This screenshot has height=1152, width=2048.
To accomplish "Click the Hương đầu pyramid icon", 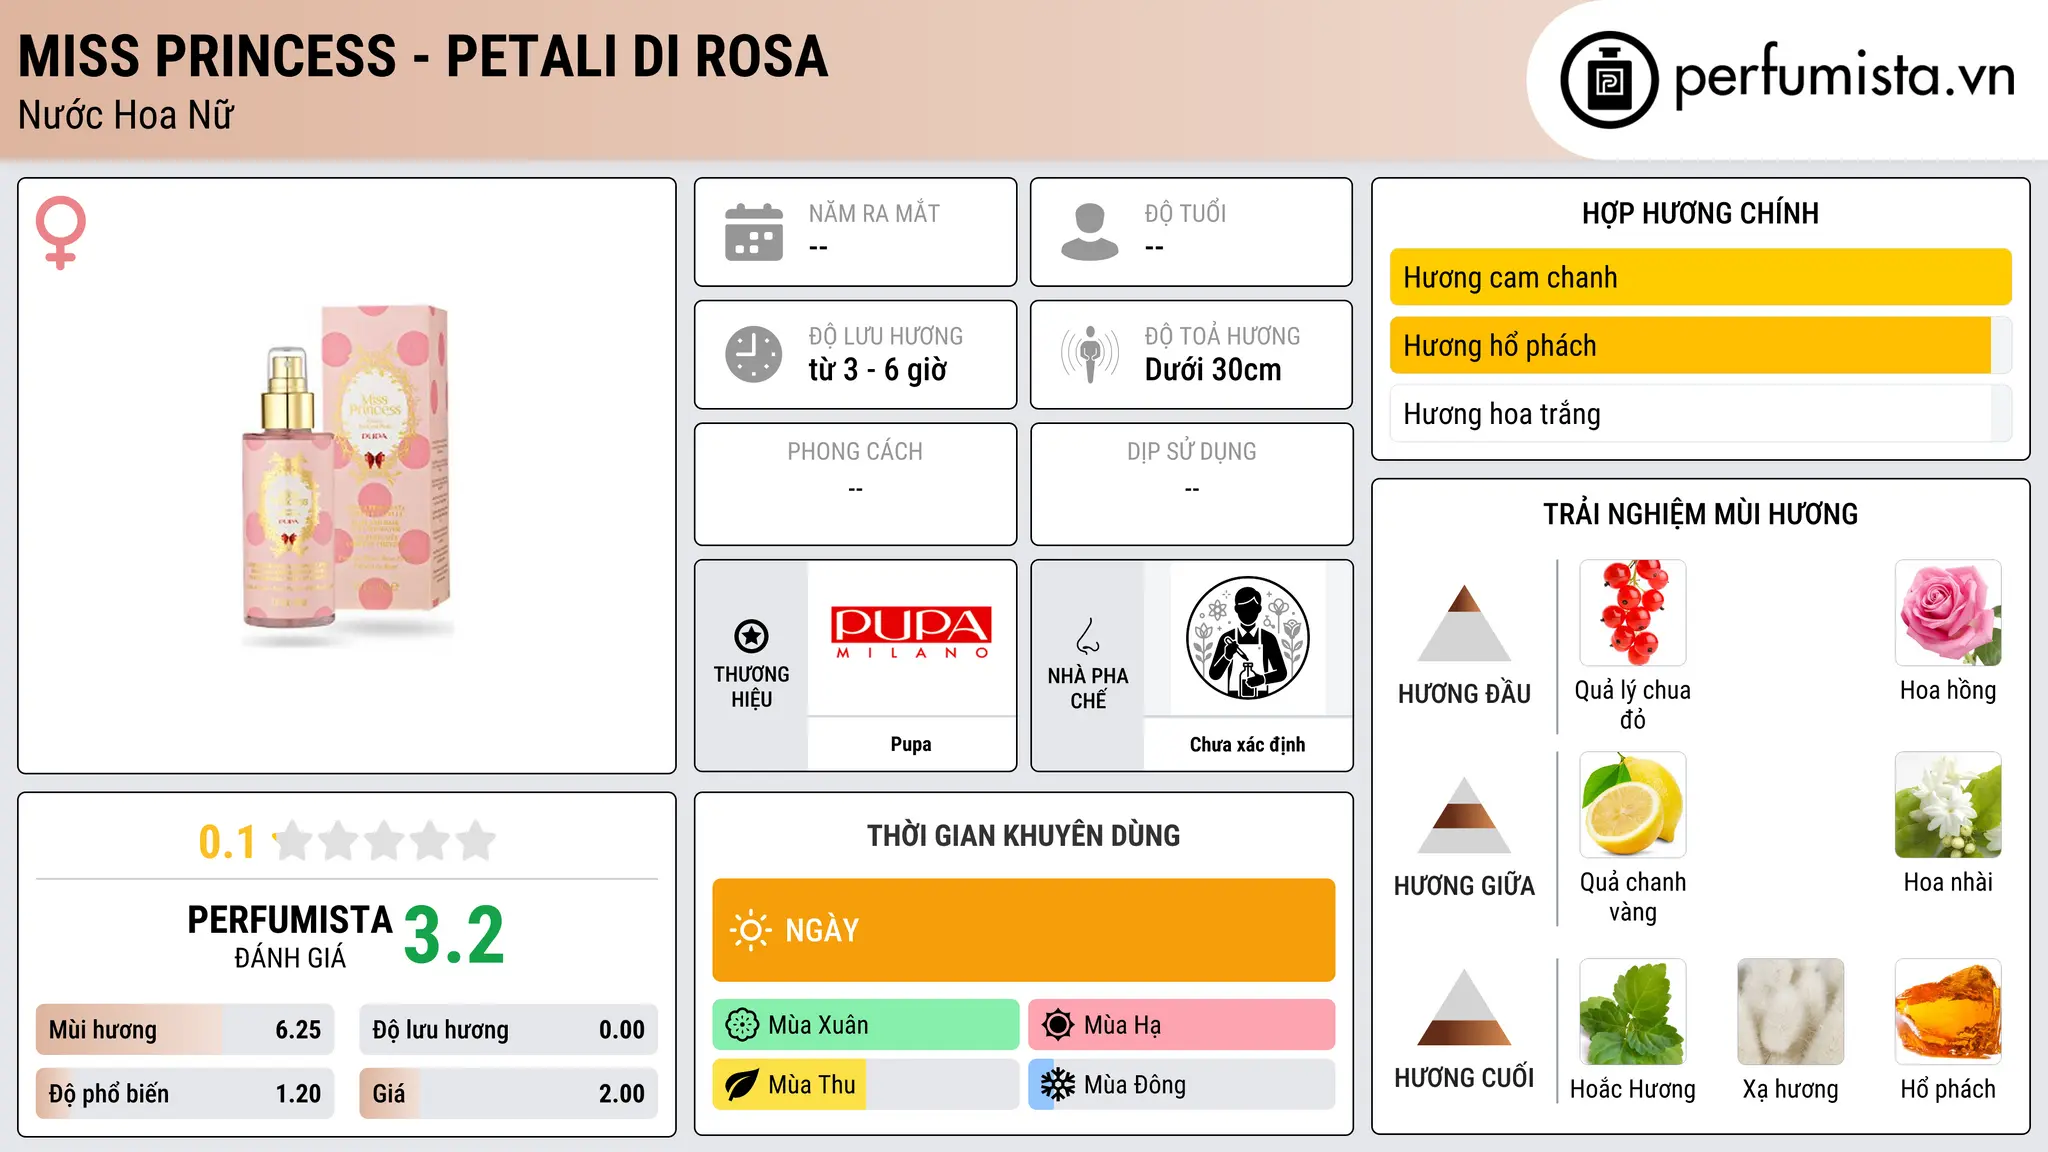I will tap(1464, 623).
